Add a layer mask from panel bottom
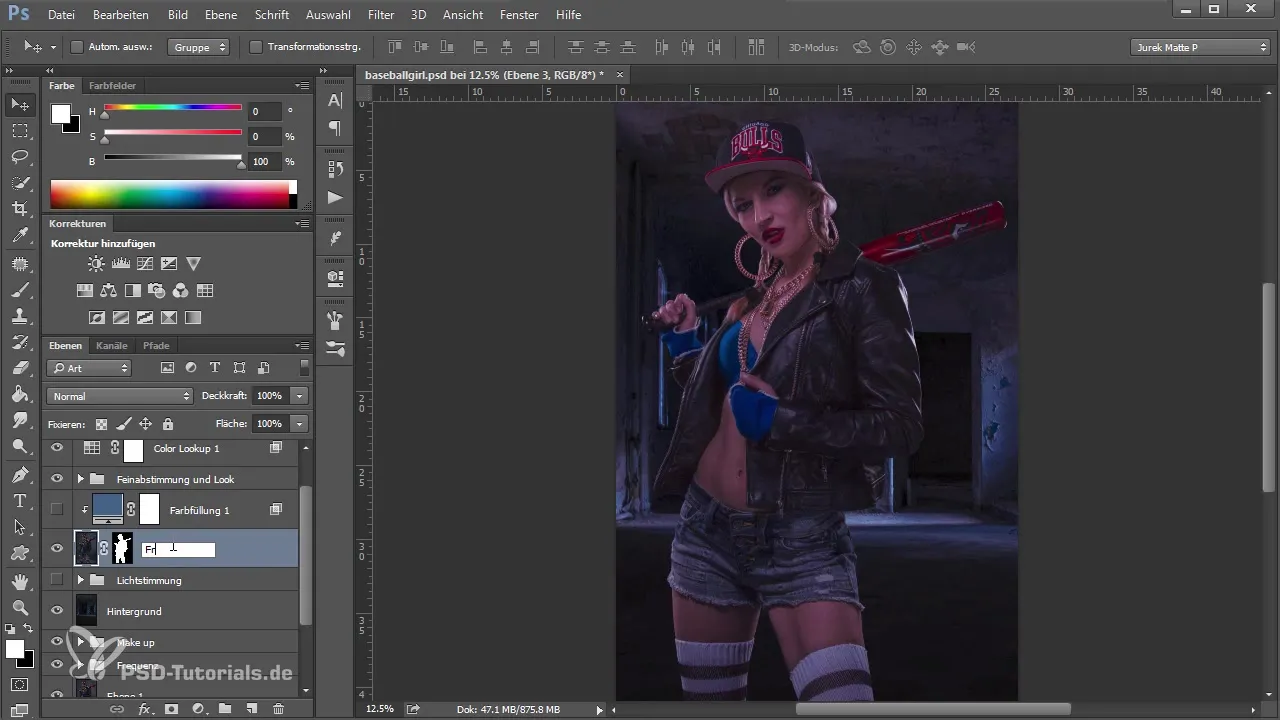 pyautogui.click(x=171, y=709)
